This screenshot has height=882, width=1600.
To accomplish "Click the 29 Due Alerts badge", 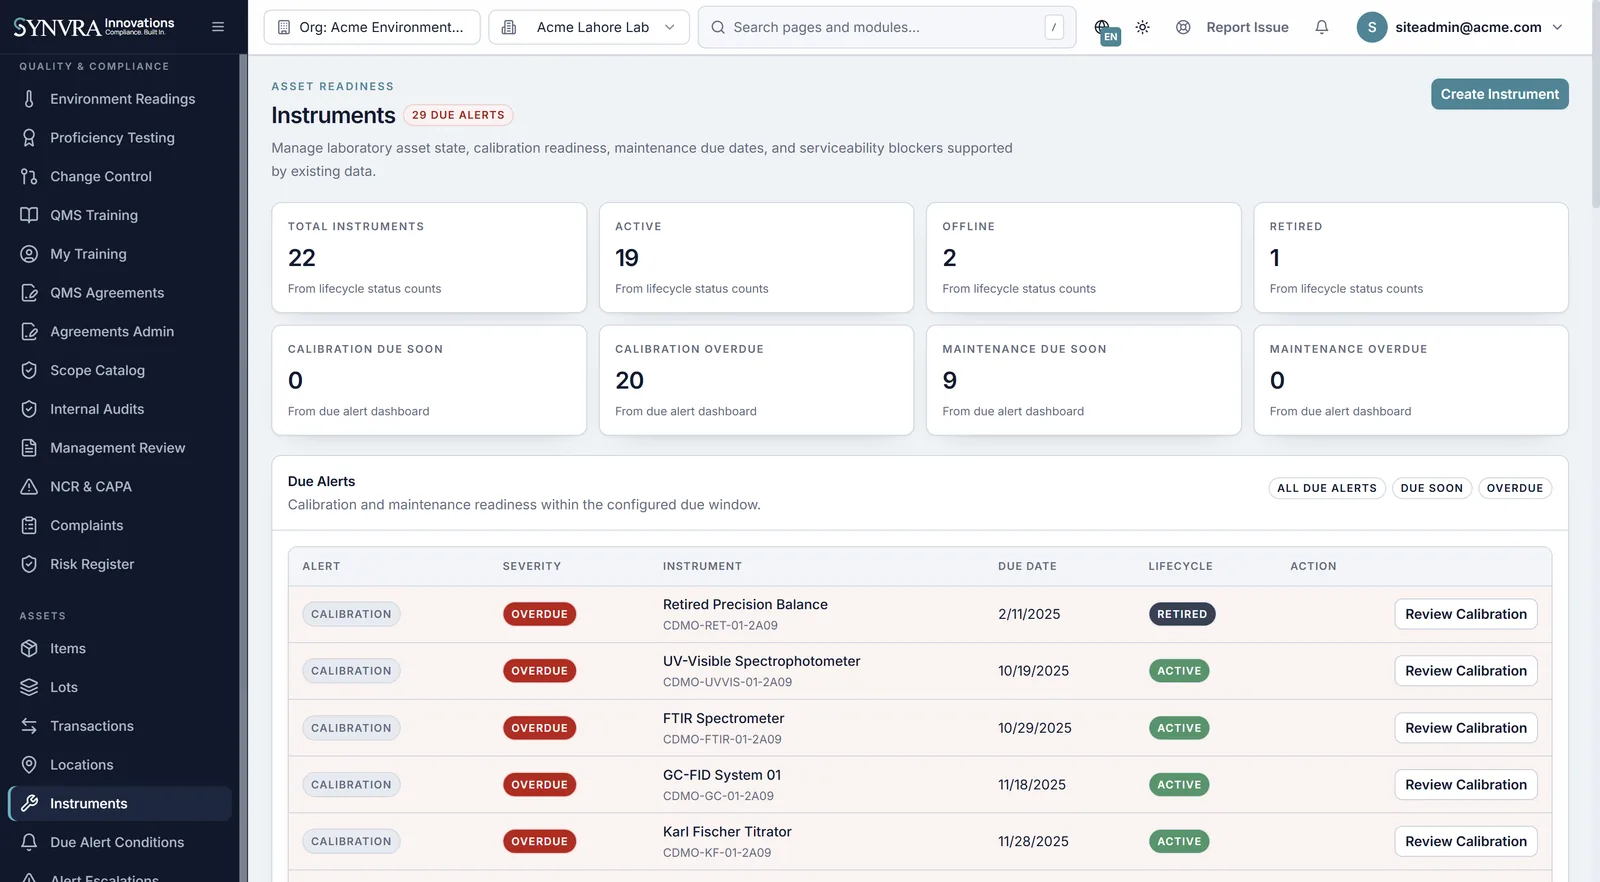I will 458,115.
